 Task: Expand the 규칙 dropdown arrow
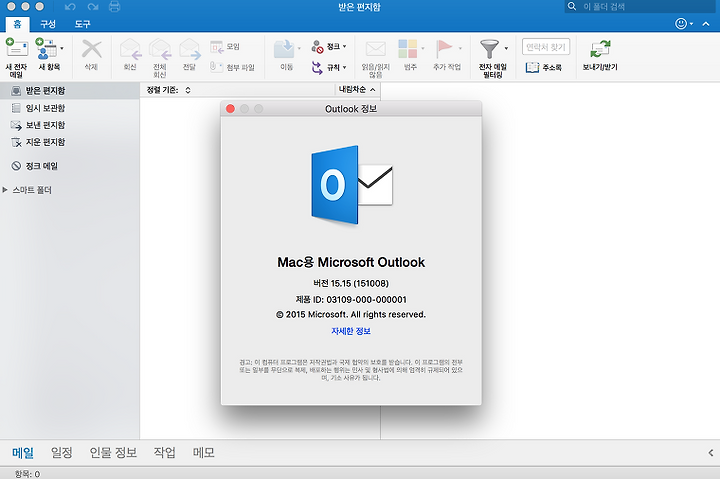[344, 68]
